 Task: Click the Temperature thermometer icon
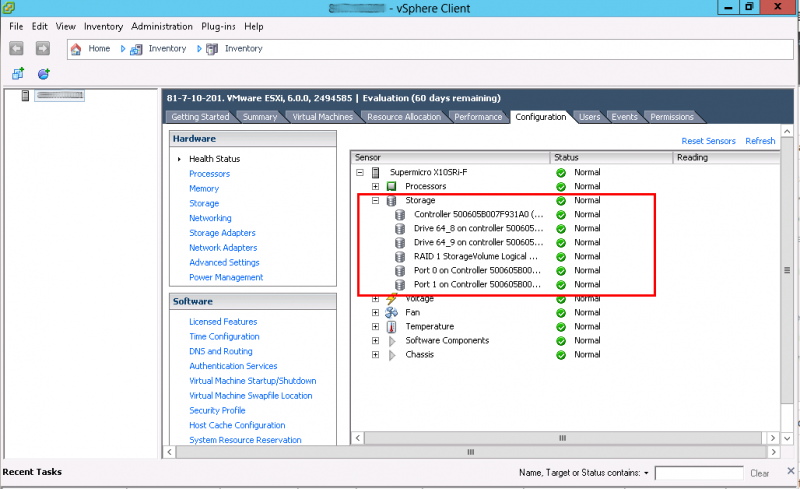pyautogui.click(x=391, y=327)
